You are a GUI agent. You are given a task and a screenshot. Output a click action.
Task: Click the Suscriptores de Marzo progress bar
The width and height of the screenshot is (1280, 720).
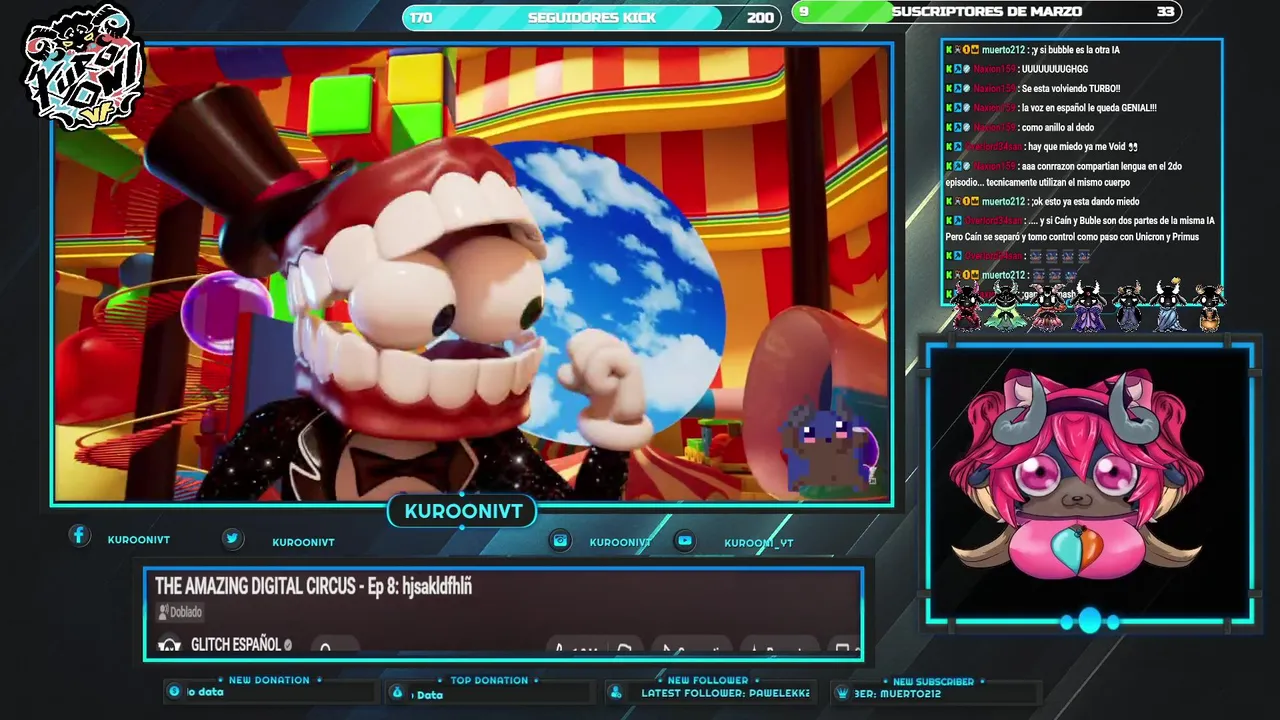[x=986, y=12]
